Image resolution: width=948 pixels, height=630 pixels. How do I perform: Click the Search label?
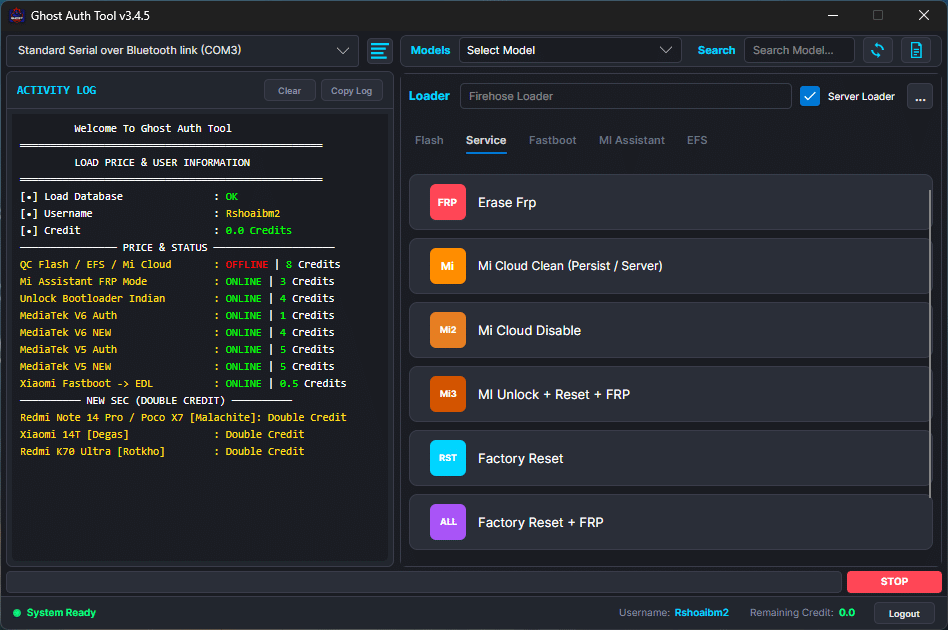tap(716, 50)
